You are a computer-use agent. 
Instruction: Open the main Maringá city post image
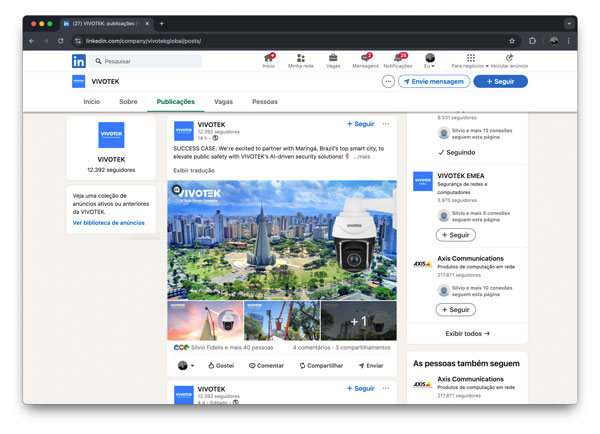282,240
